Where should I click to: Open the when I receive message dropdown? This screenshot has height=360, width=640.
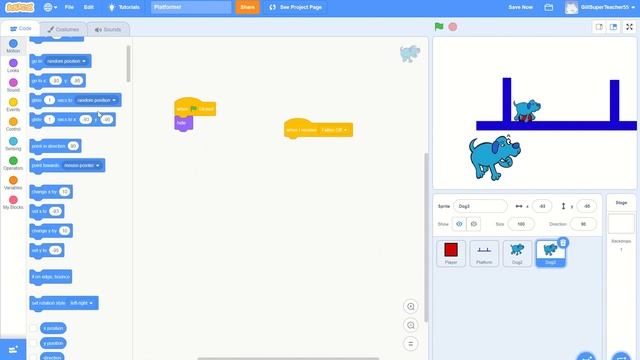click(334, 130)
